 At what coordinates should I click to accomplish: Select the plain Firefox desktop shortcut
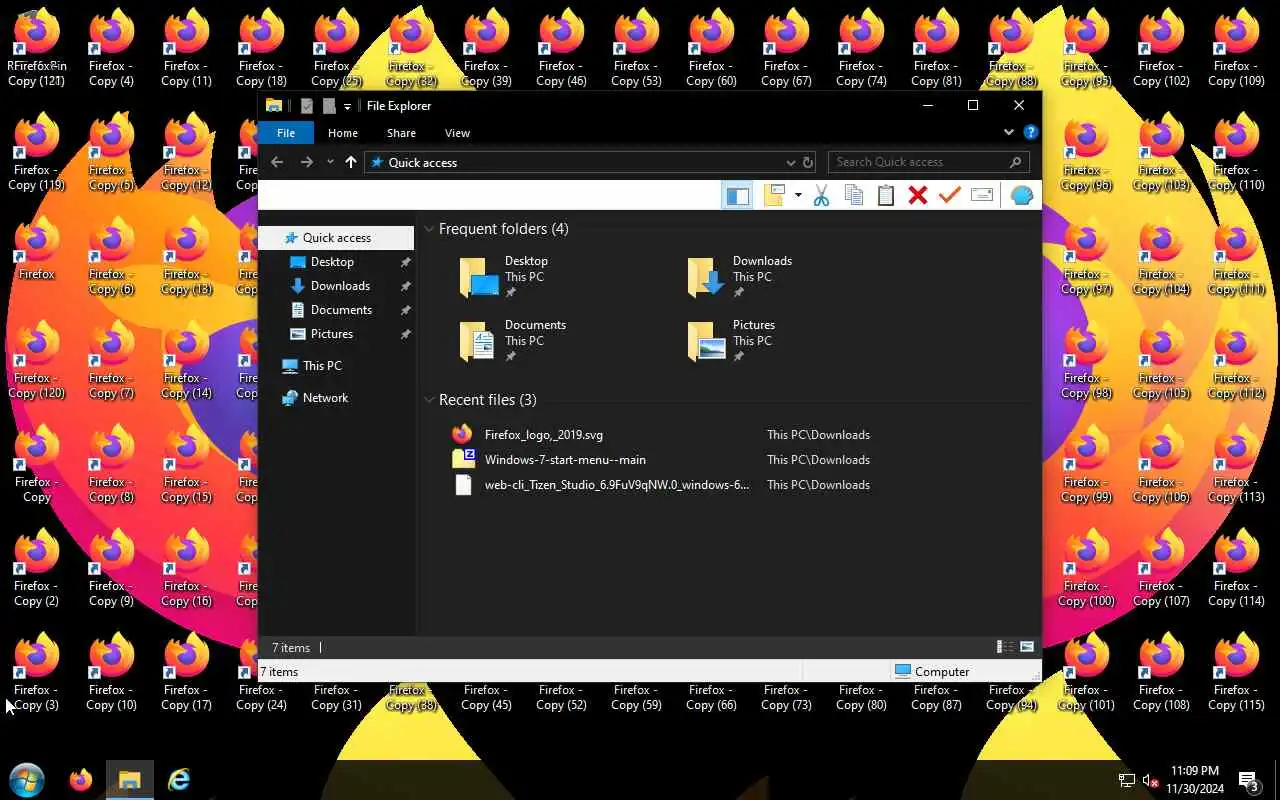coord(37,251)
